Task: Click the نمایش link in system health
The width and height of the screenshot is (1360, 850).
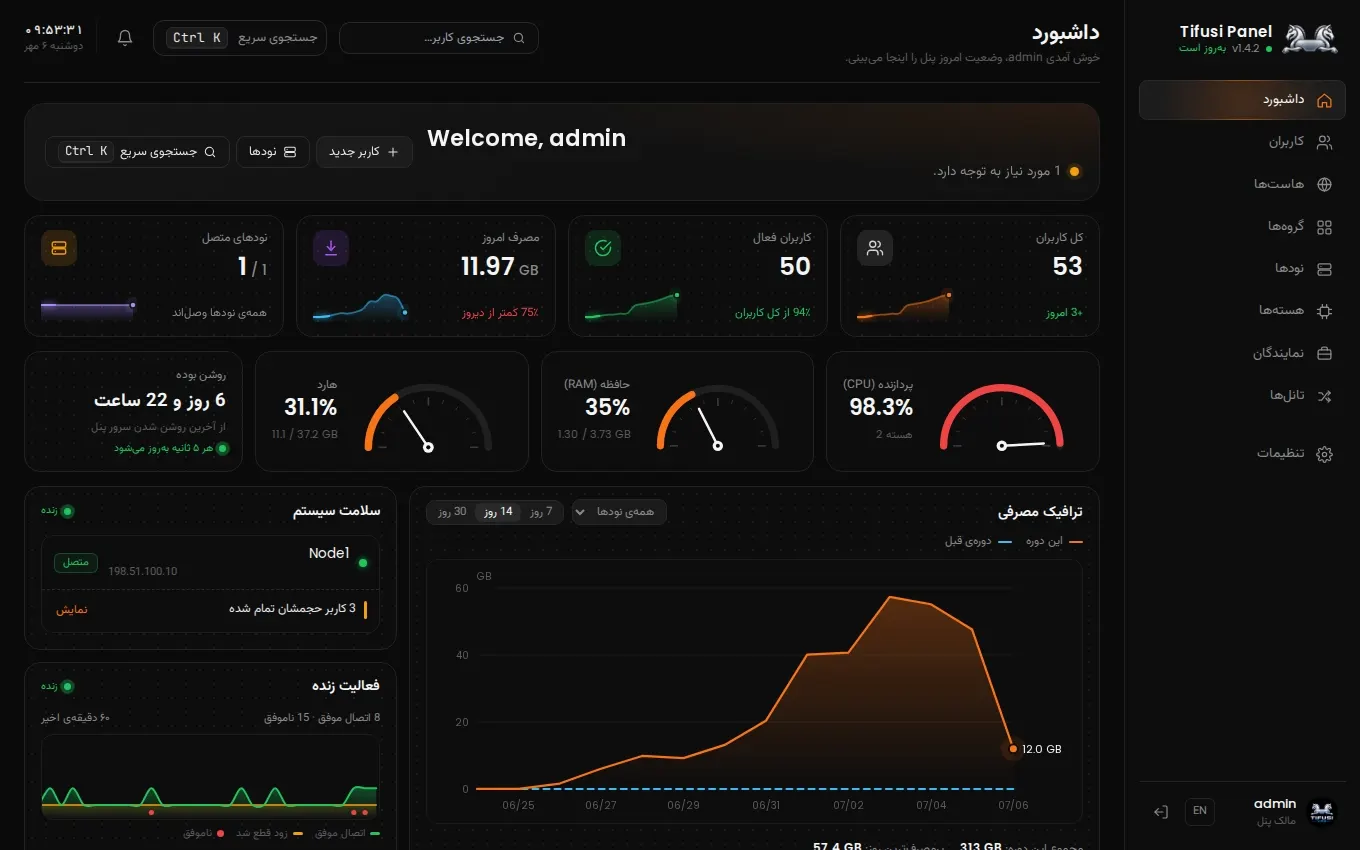Action: click(x=72, y=609)
